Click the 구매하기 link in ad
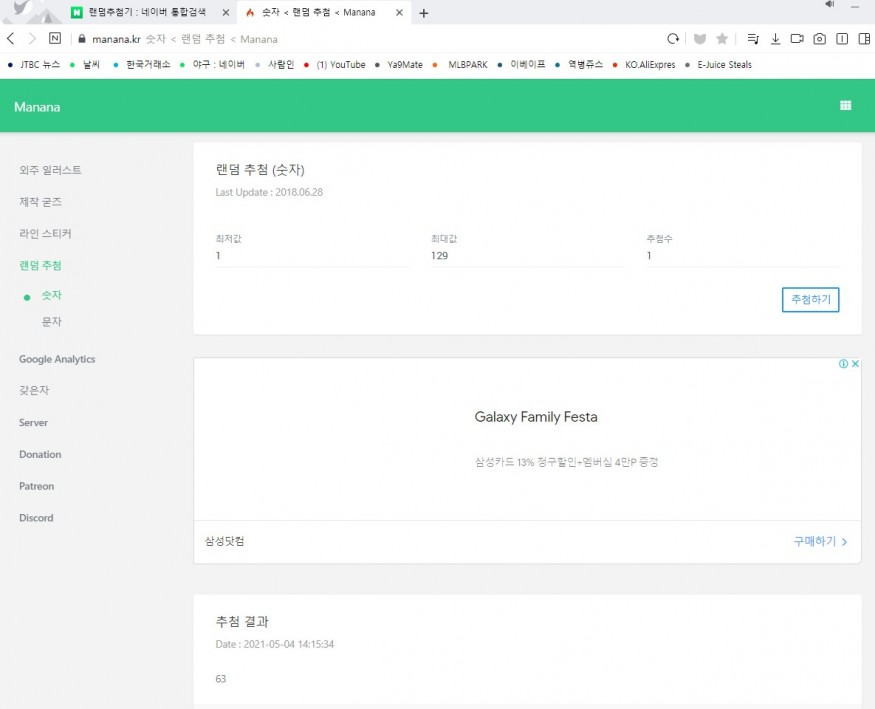Screen dimensions: 875x709 pyautogui.click(x=819, y=541)
